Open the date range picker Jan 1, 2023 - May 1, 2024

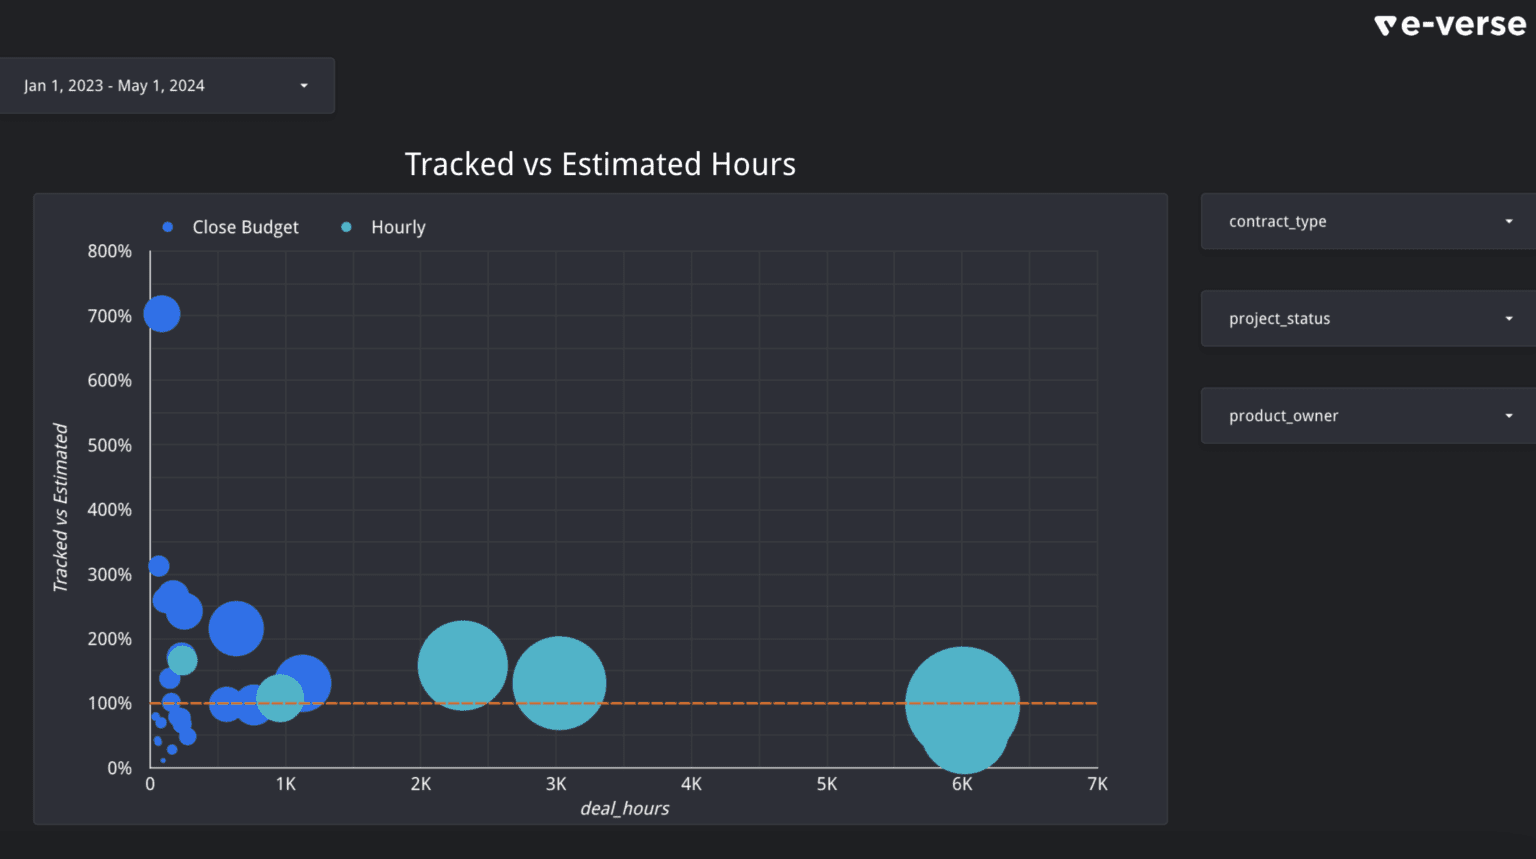click(166, 86)
